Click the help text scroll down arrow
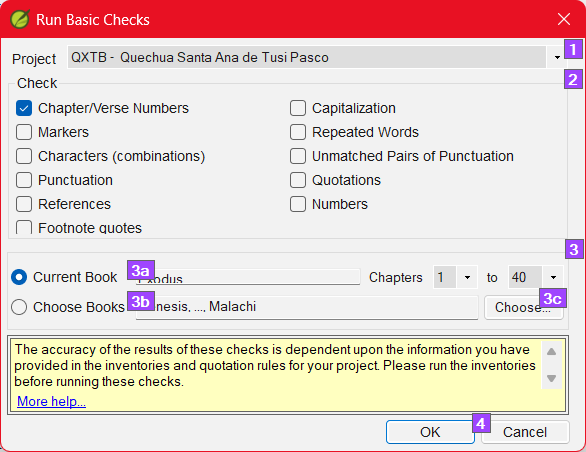The image size is (586, 452). pyautogui.click(x=552, y=378)
